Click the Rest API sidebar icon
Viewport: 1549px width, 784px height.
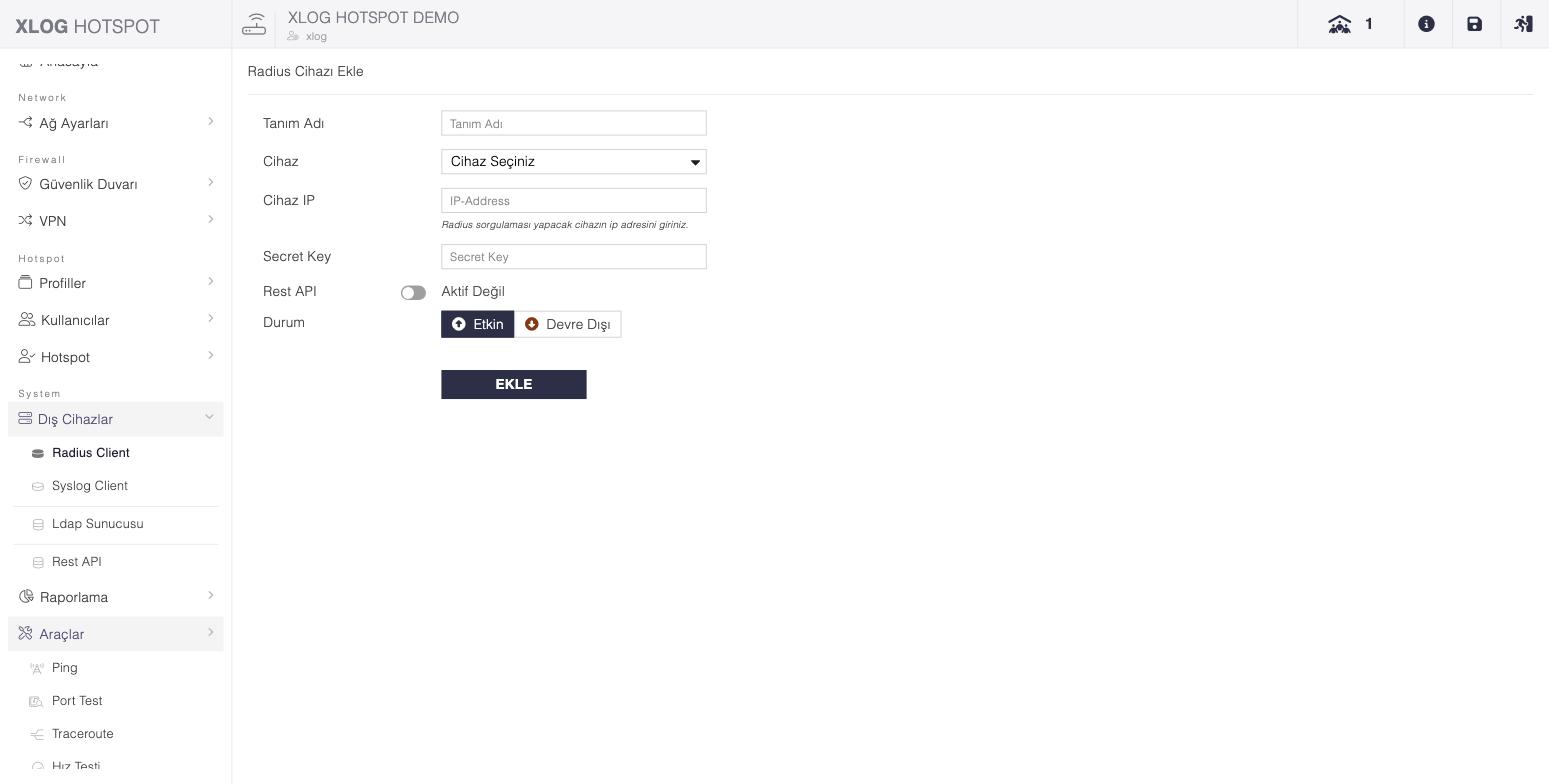[38, 562]
